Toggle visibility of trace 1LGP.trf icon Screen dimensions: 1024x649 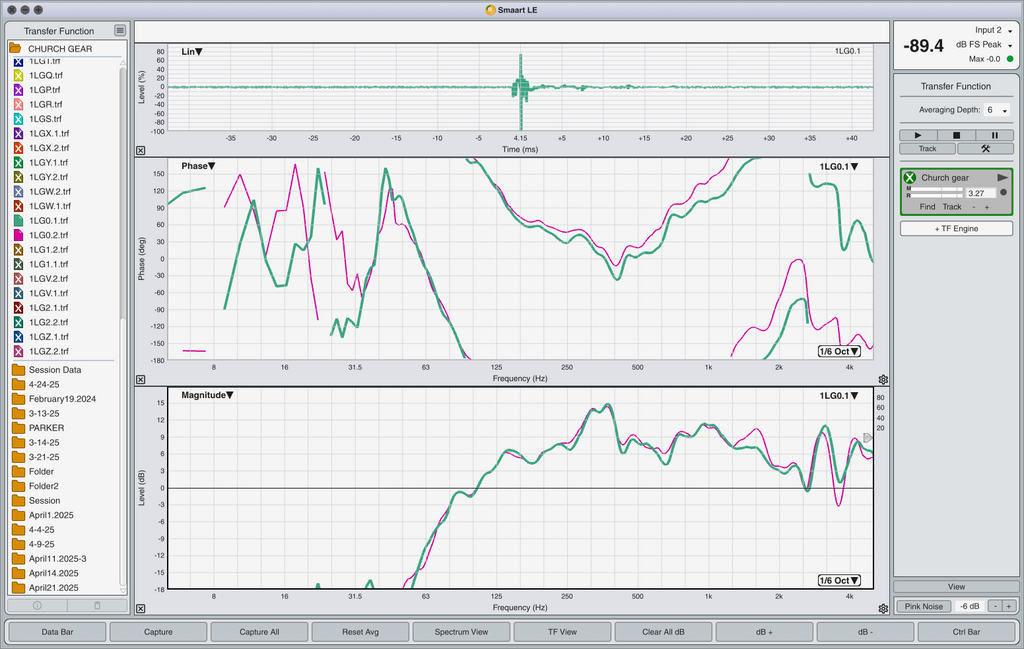coord(18,90)
